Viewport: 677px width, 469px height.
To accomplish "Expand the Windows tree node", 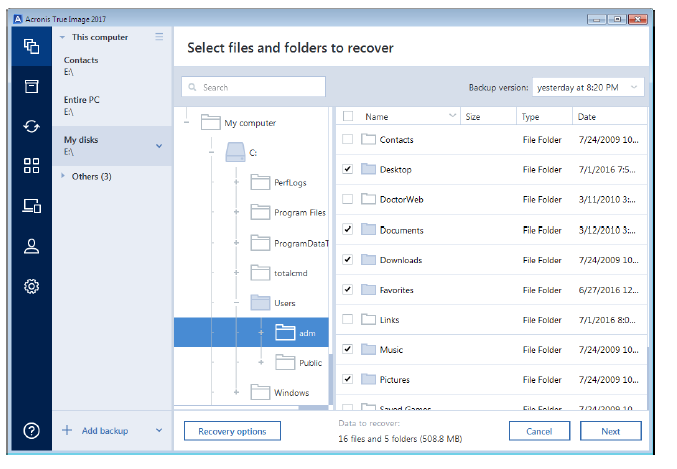I will point(237,392).
